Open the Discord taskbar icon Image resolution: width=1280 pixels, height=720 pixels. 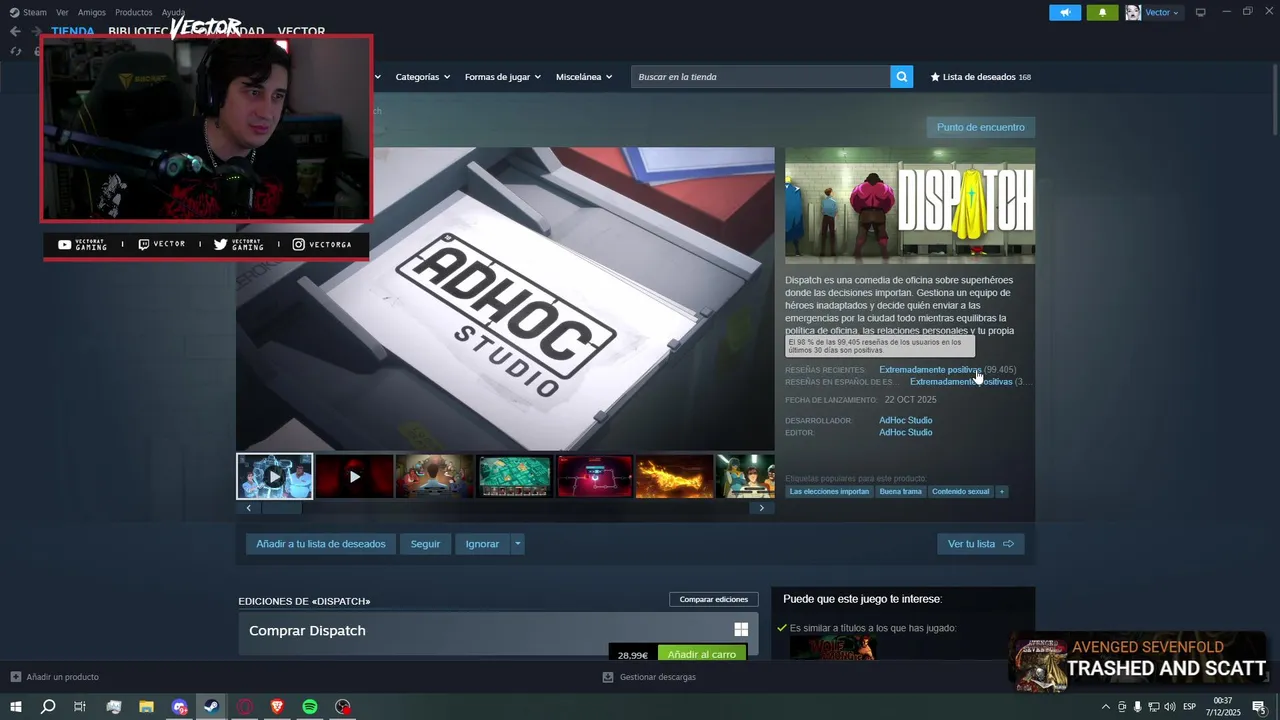[179, 707]
